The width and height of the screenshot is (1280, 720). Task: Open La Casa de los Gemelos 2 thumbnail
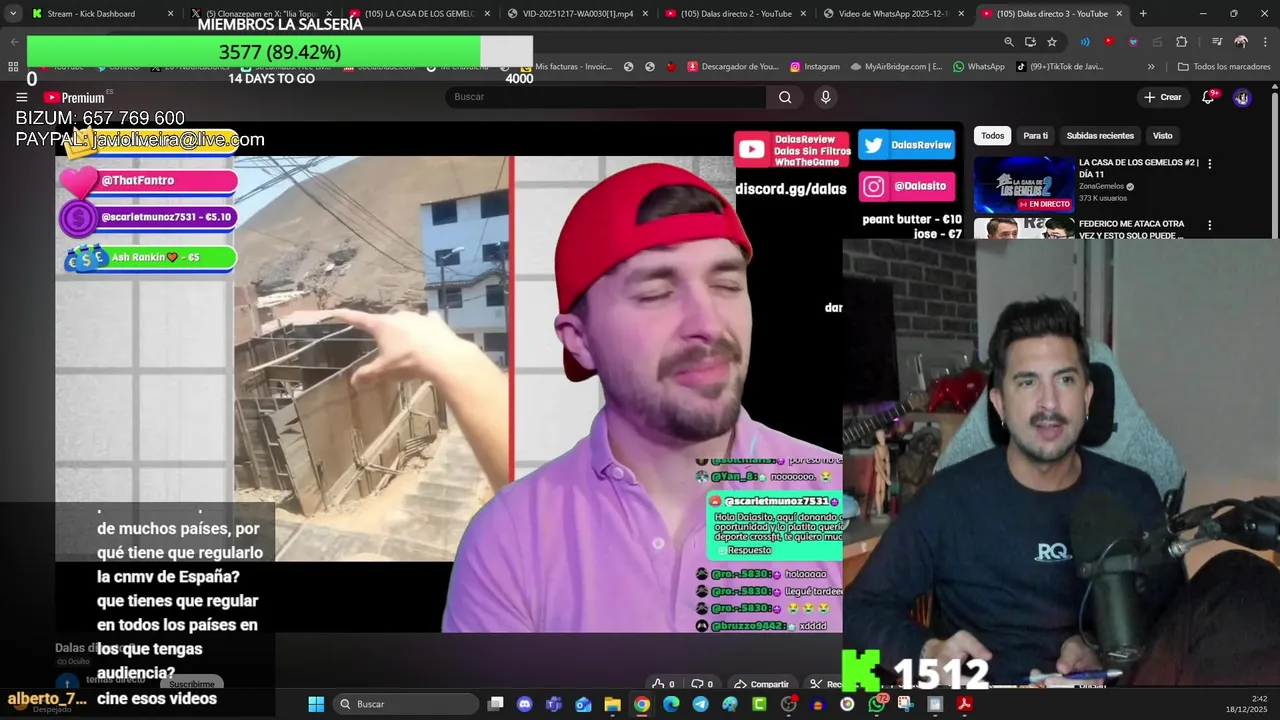point(1024,184)
